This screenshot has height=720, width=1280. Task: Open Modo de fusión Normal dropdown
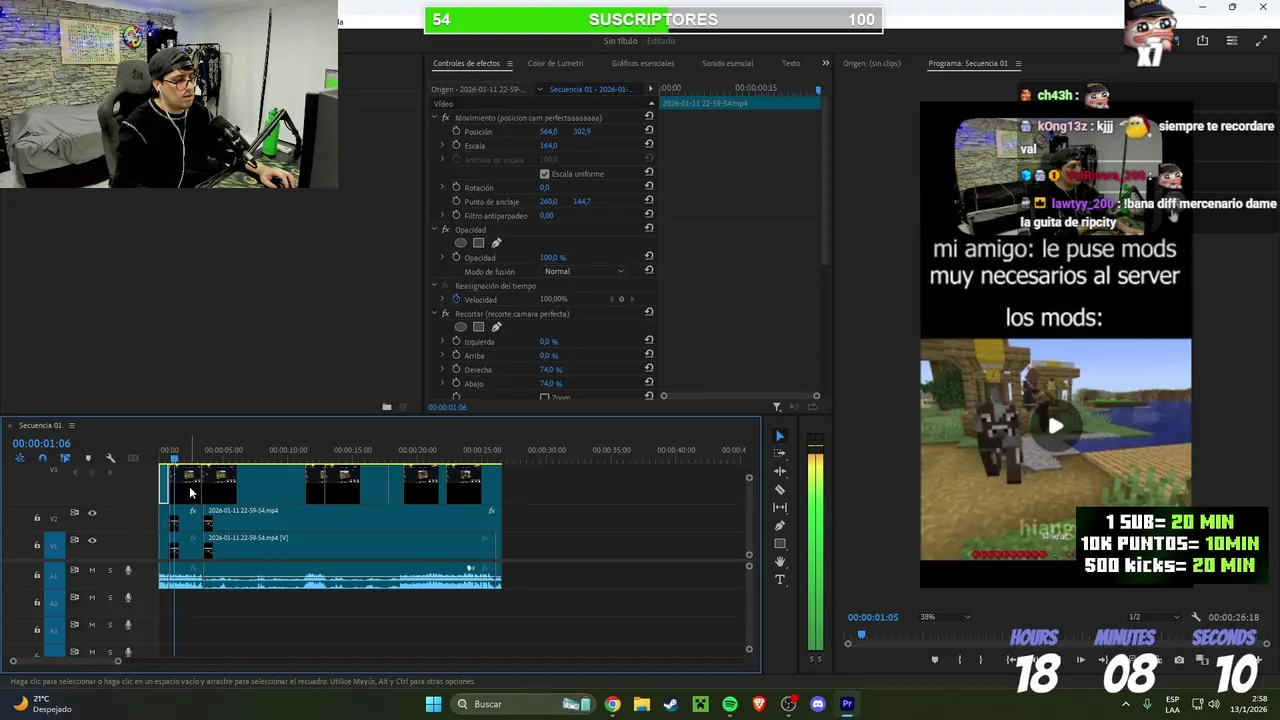(584, 271)
